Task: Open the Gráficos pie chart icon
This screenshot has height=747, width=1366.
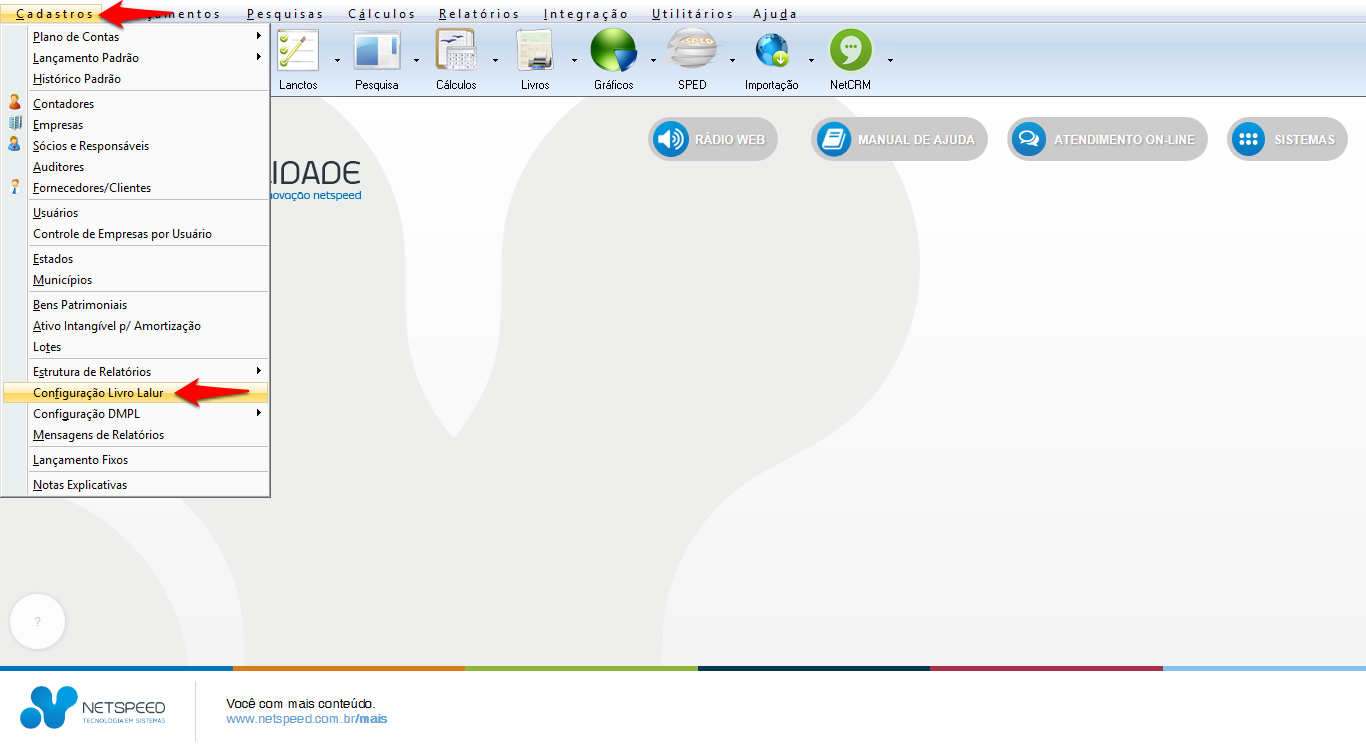Action: pos(613,50)
